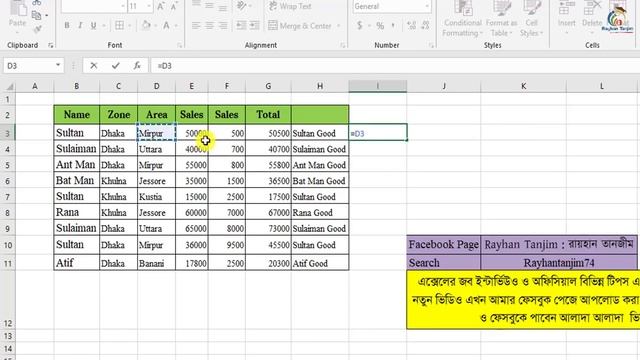Center text horizontally in the cell
Viewport: 640px width, 360px height.
(209, 25)
